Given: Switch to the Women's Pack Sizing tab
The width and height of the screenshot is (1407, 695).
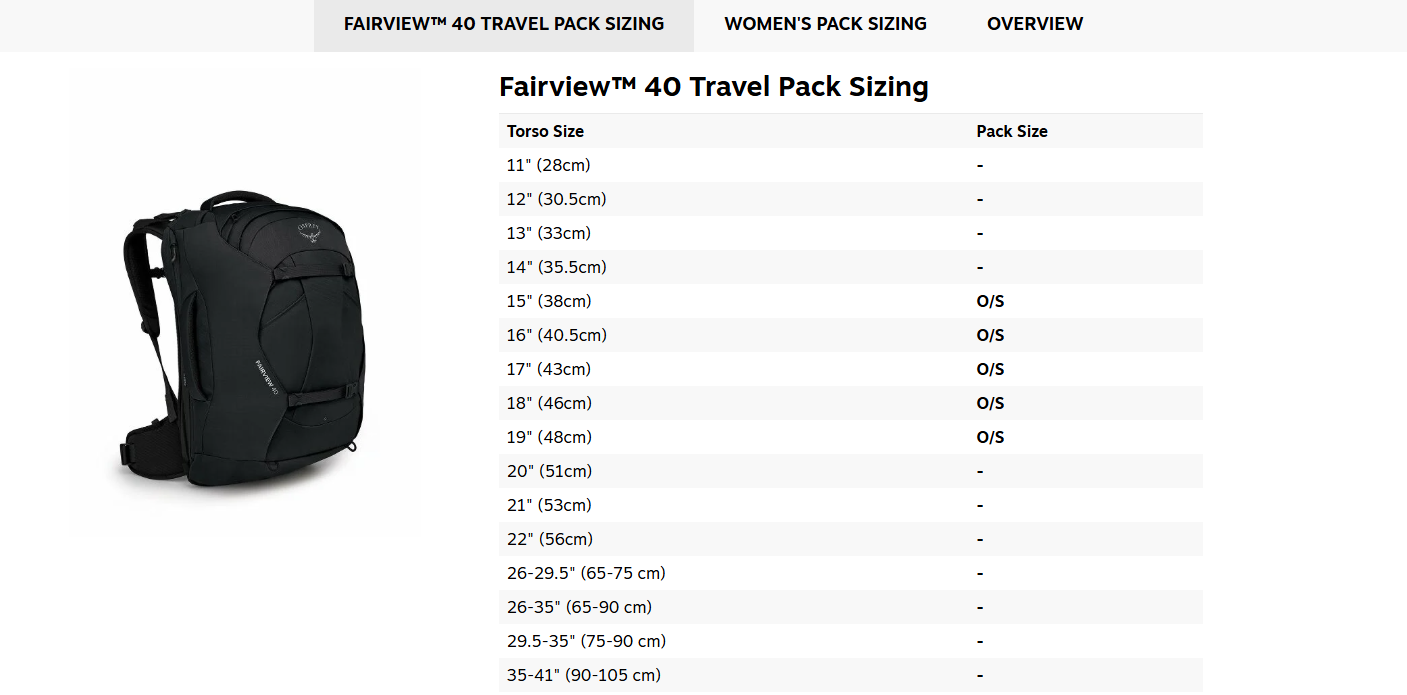Looking at the screenshot, I should click(825, 24).
